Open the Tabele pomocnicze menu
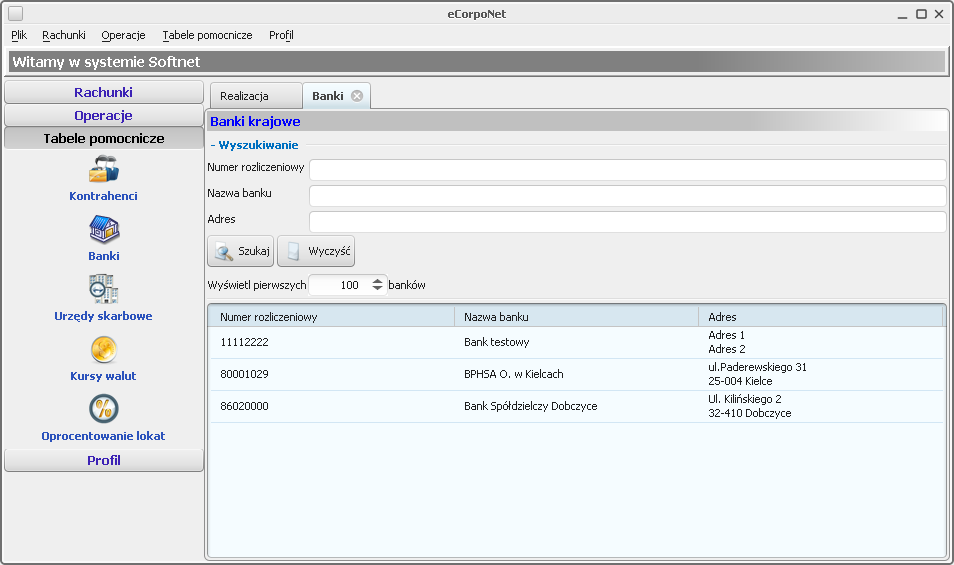 click(x=207, y=35)
